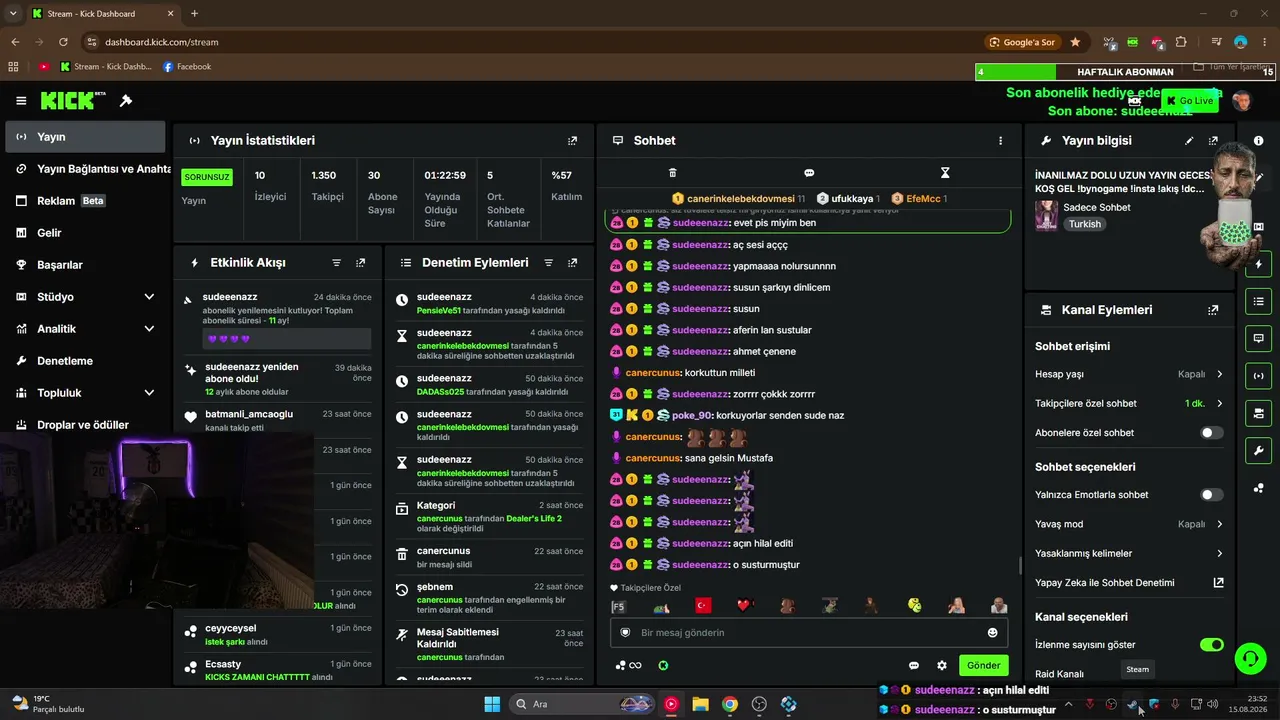Open the Yayın sidebar item

coord(85,137)
